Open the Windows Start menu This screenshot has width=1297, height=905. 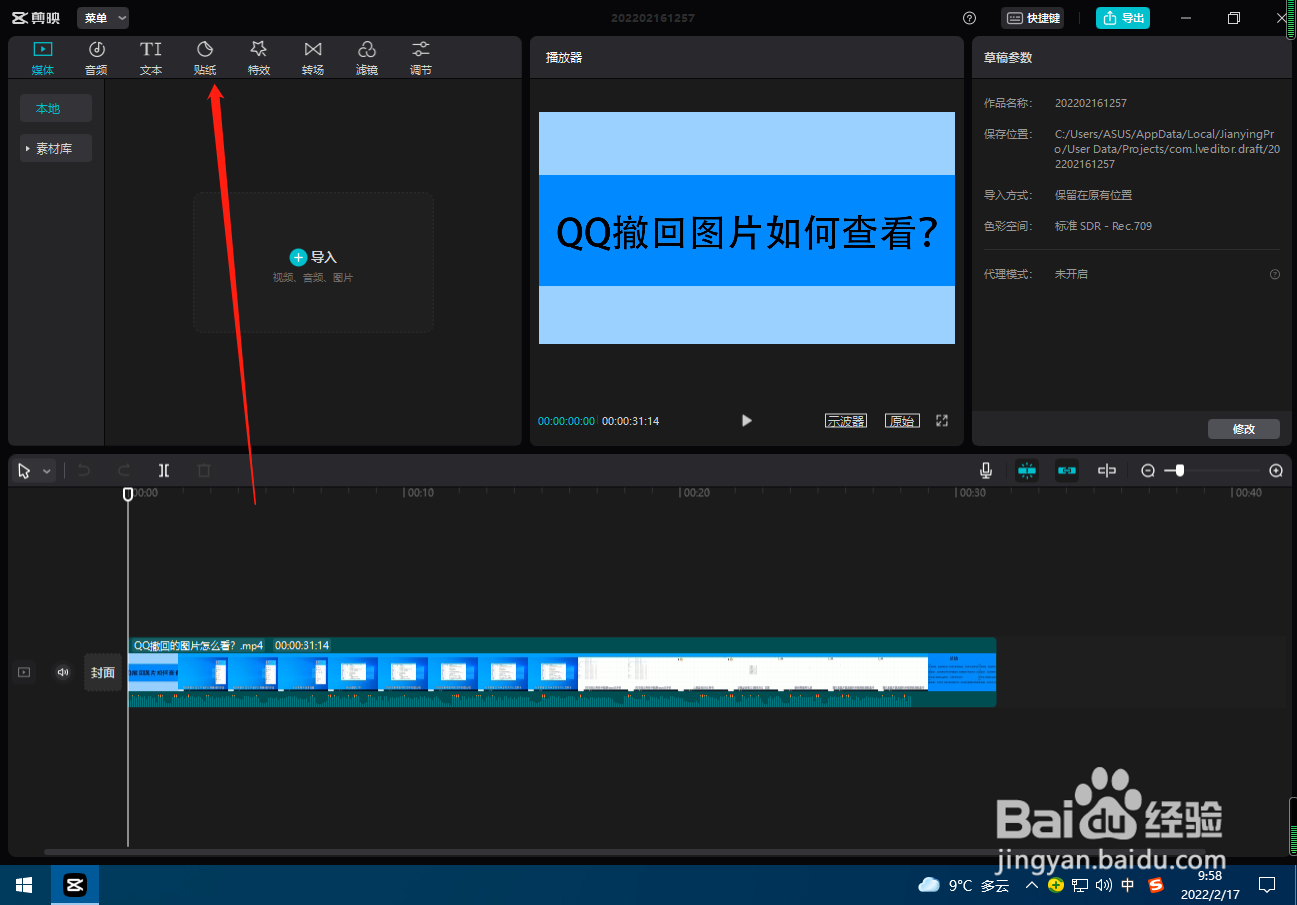tap(24, 885)
